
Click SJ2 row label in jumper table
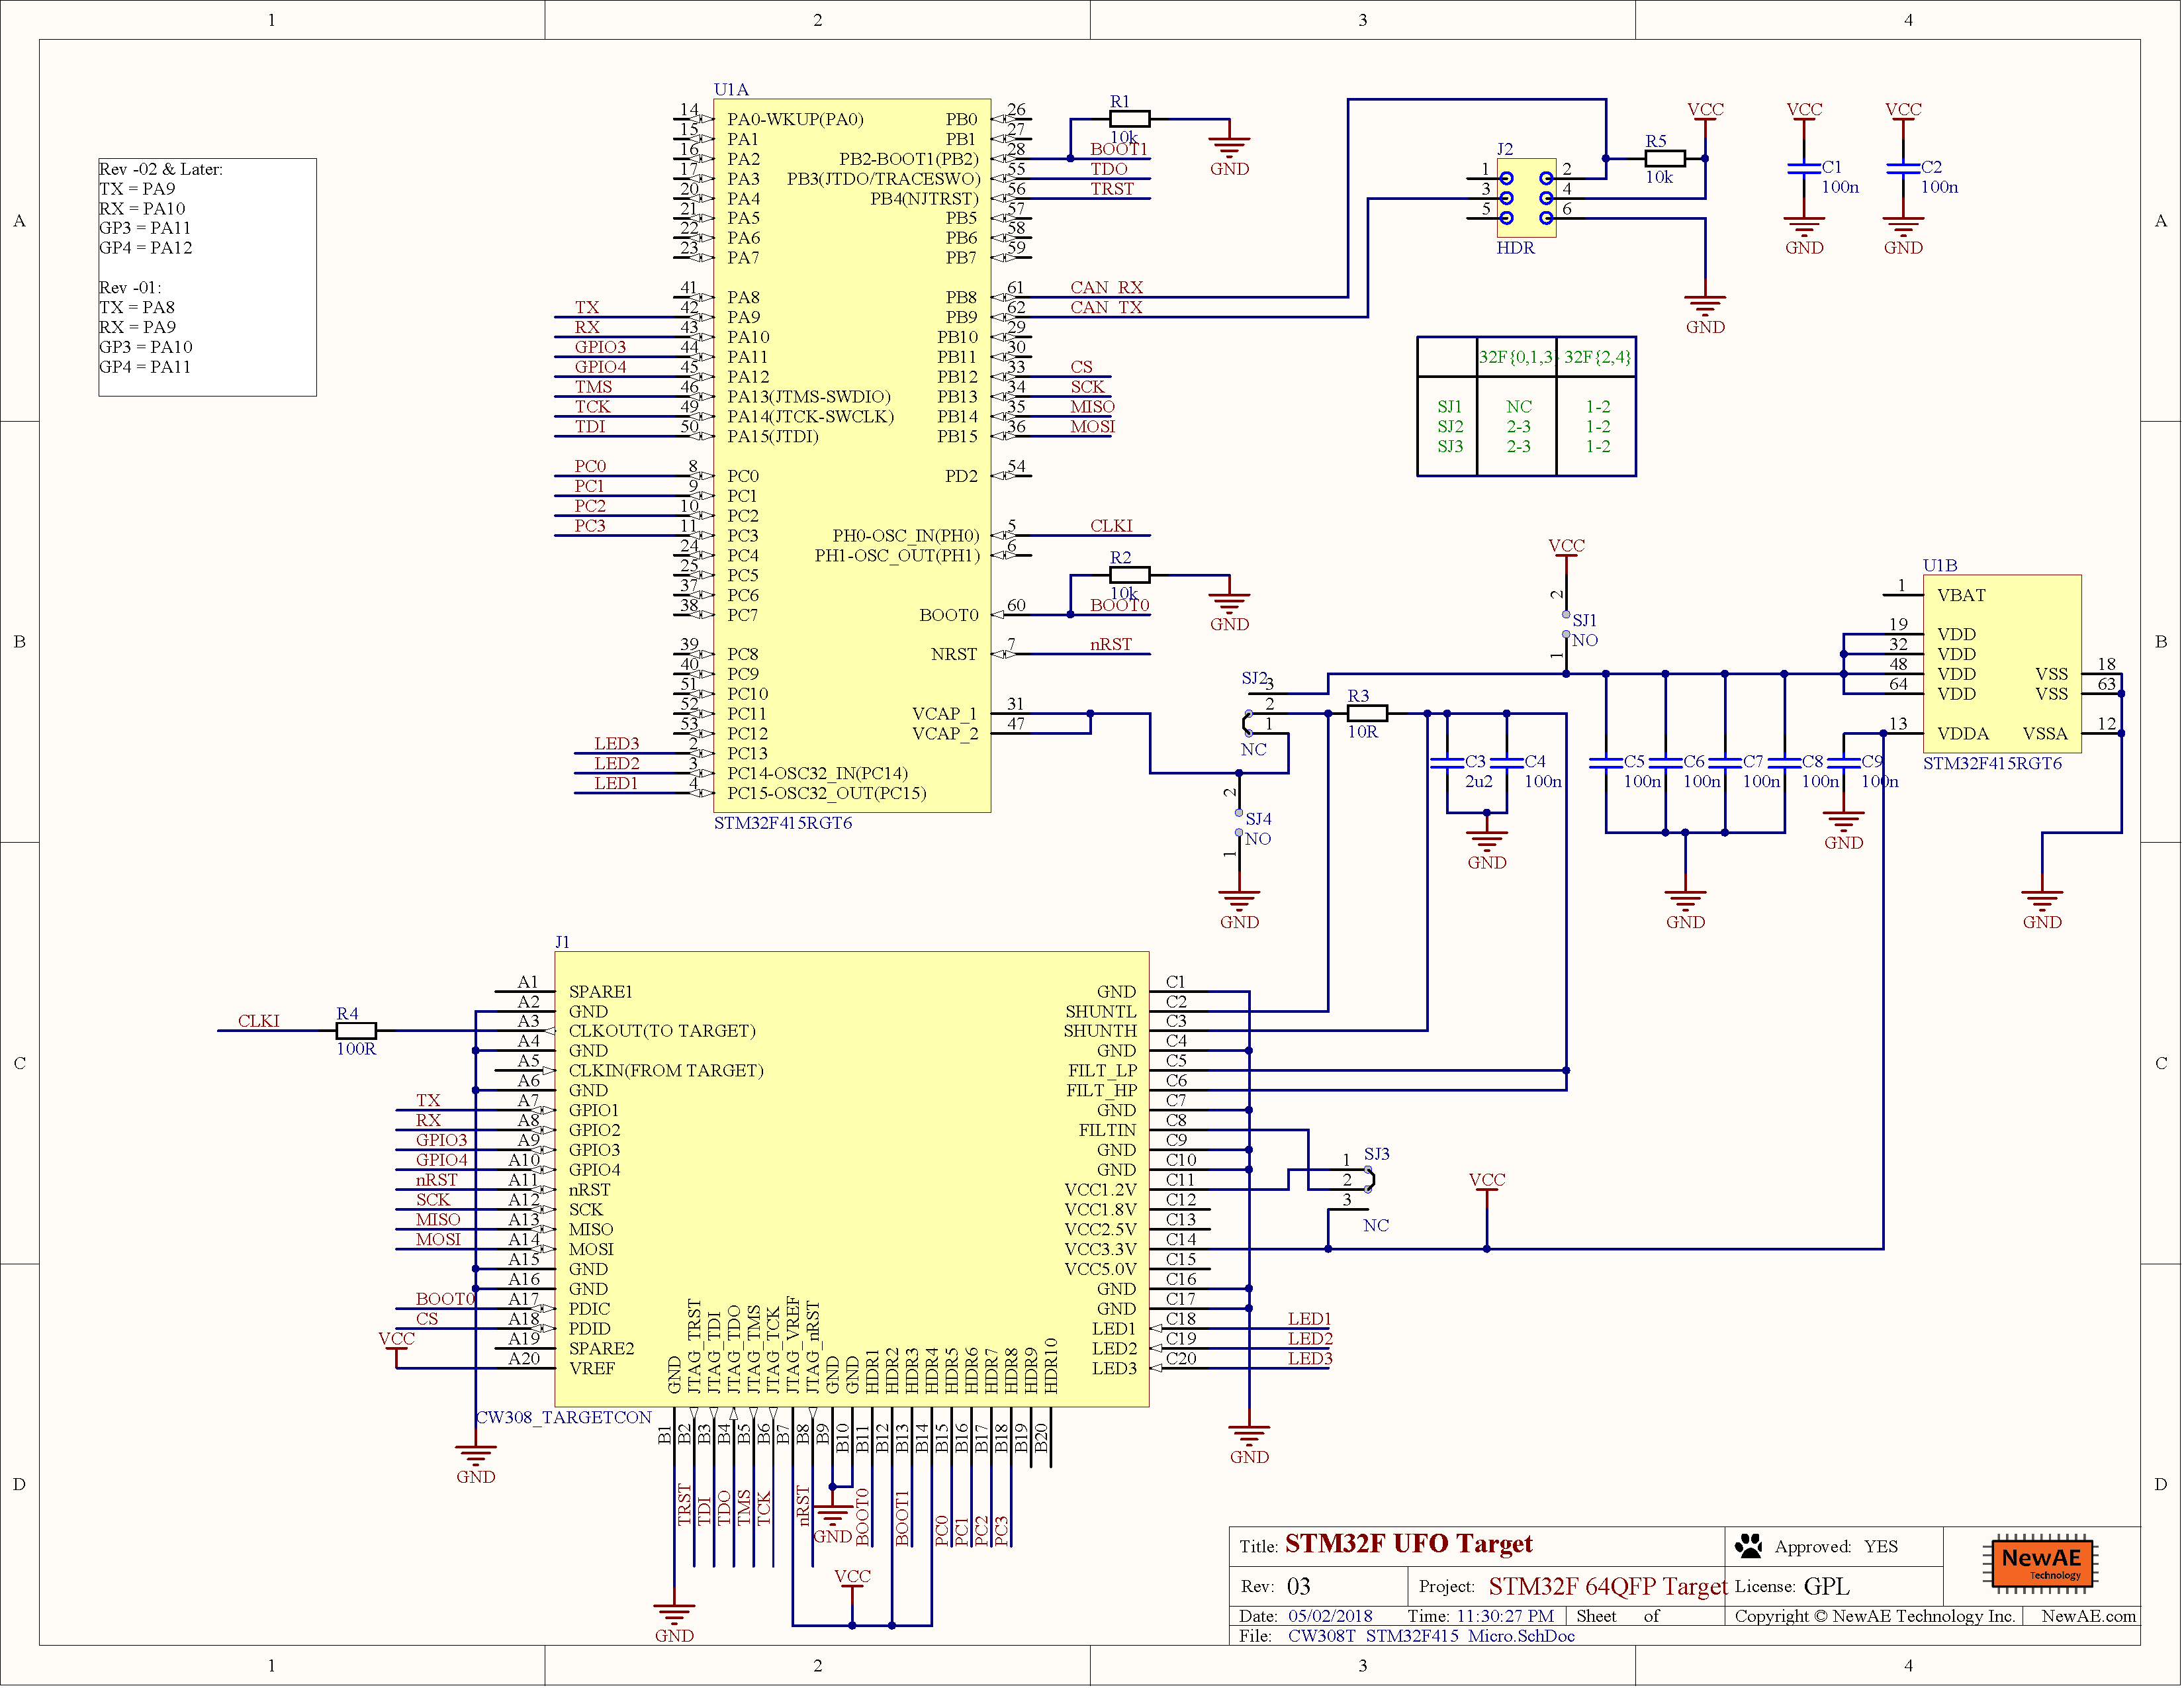(1451, 427)
